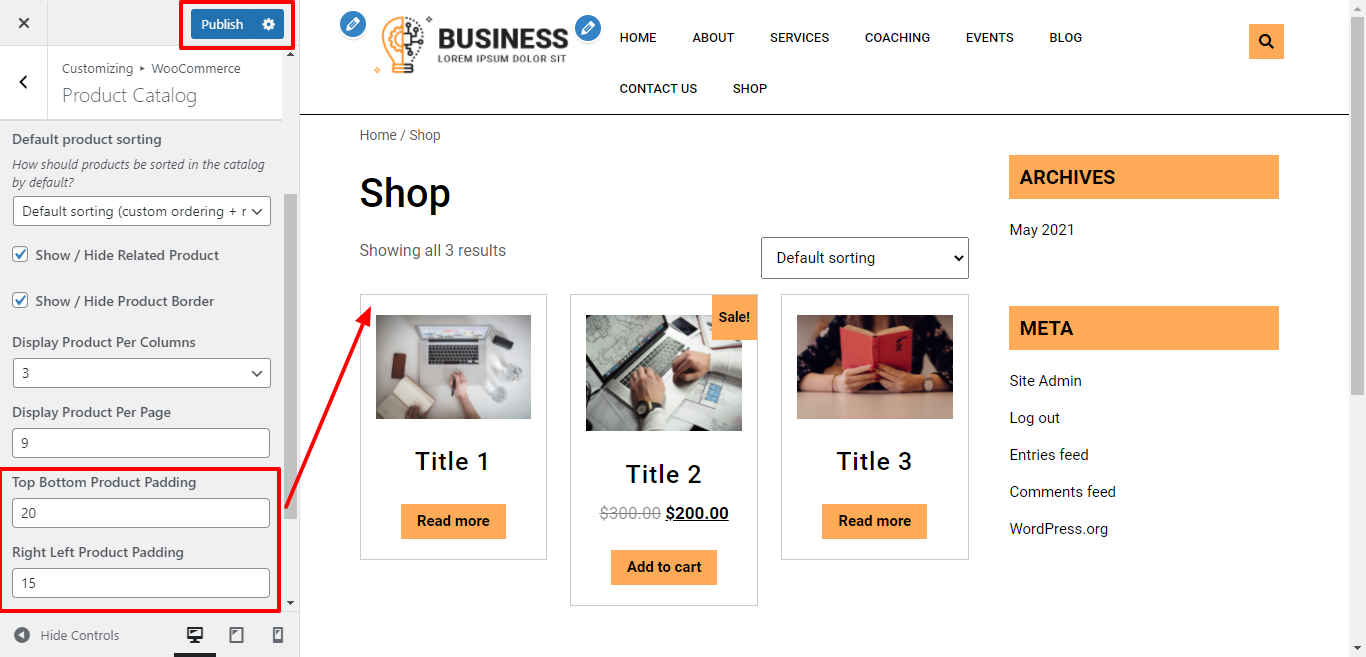
Task: Click the pencil edit icon beside the menu
Action: tap(588, 28)
